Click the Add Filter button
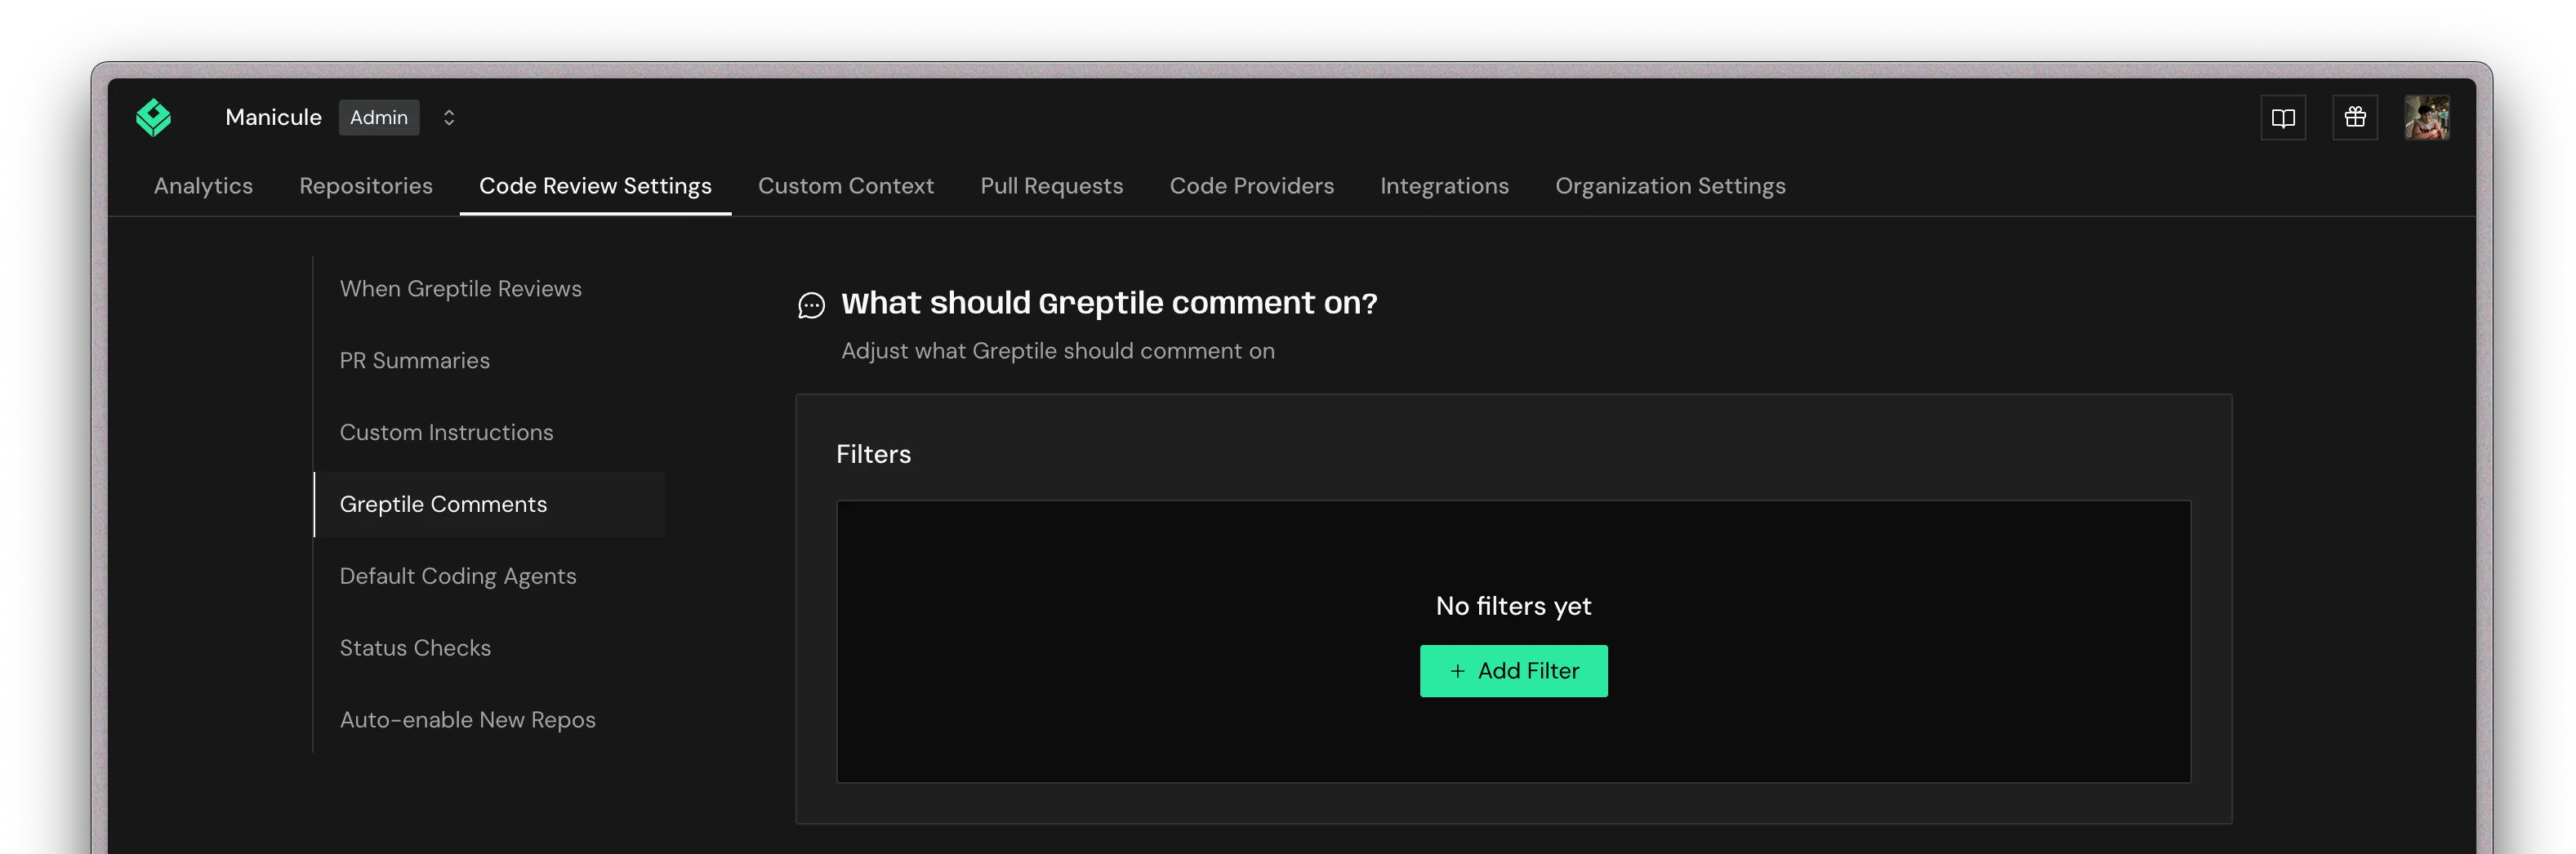This screenshot has width=2576, height=854. 1513,671
